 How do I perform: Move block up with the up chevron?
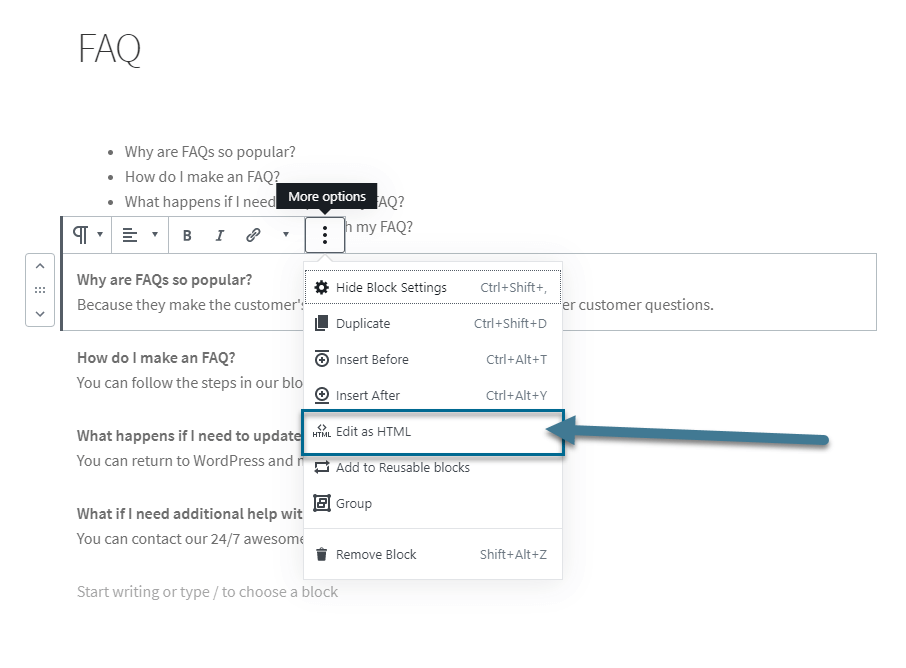(x=39, y=266)
